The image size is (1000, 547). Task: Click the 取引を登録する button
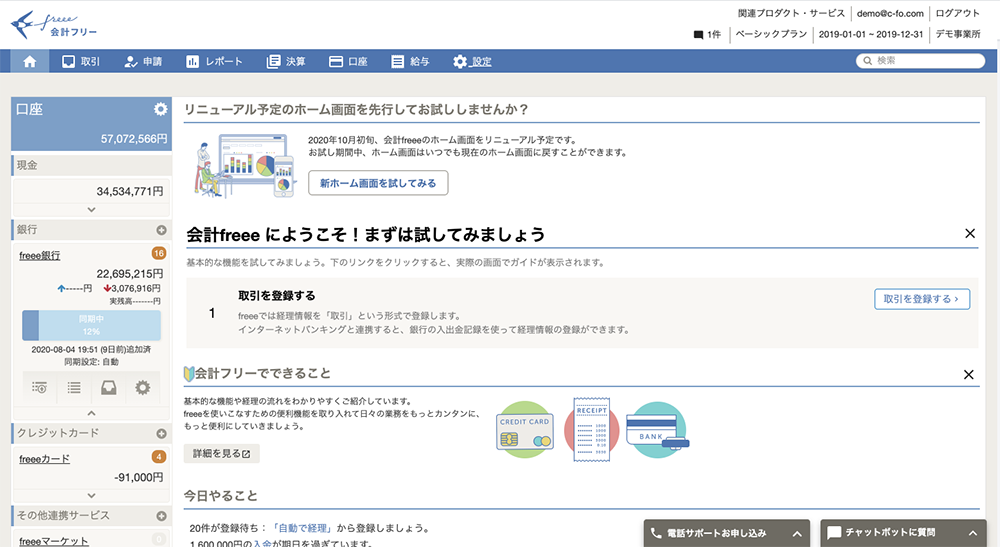point(921,298)
